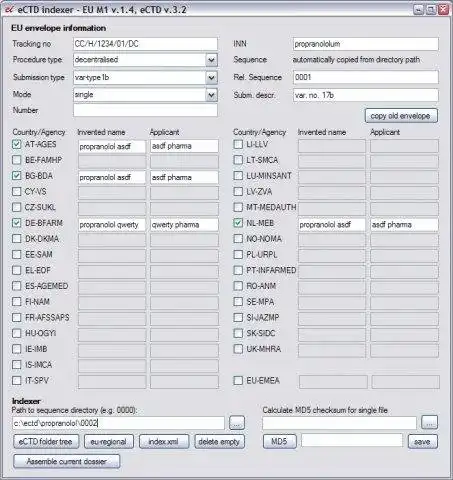Click the MD5 calculate button
453x480 pixels.
[279, 442]
